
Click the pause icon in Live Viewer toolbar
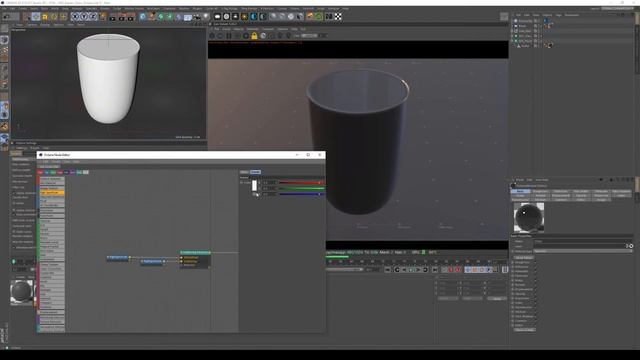(x=229, y=36)
